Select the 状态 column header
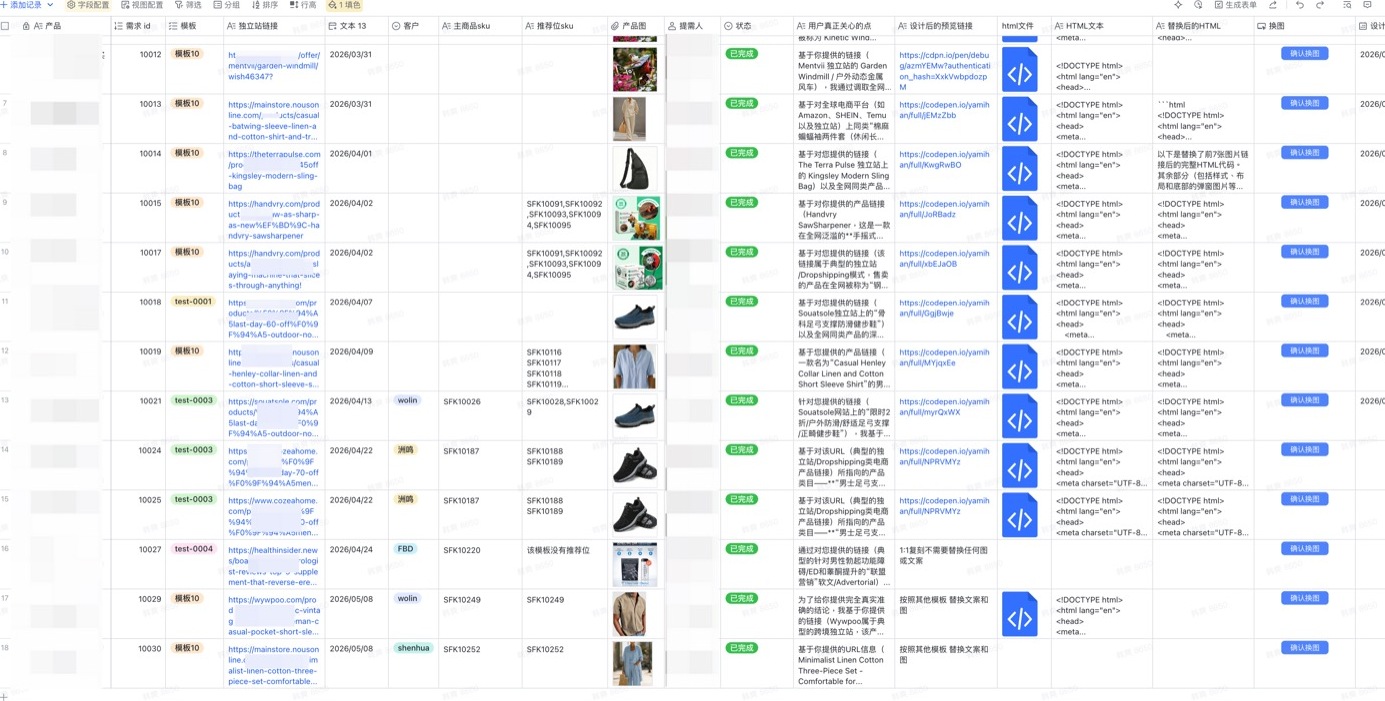Screen dimensions: 1385x701 pyautogui.click(x=756, y=26)
